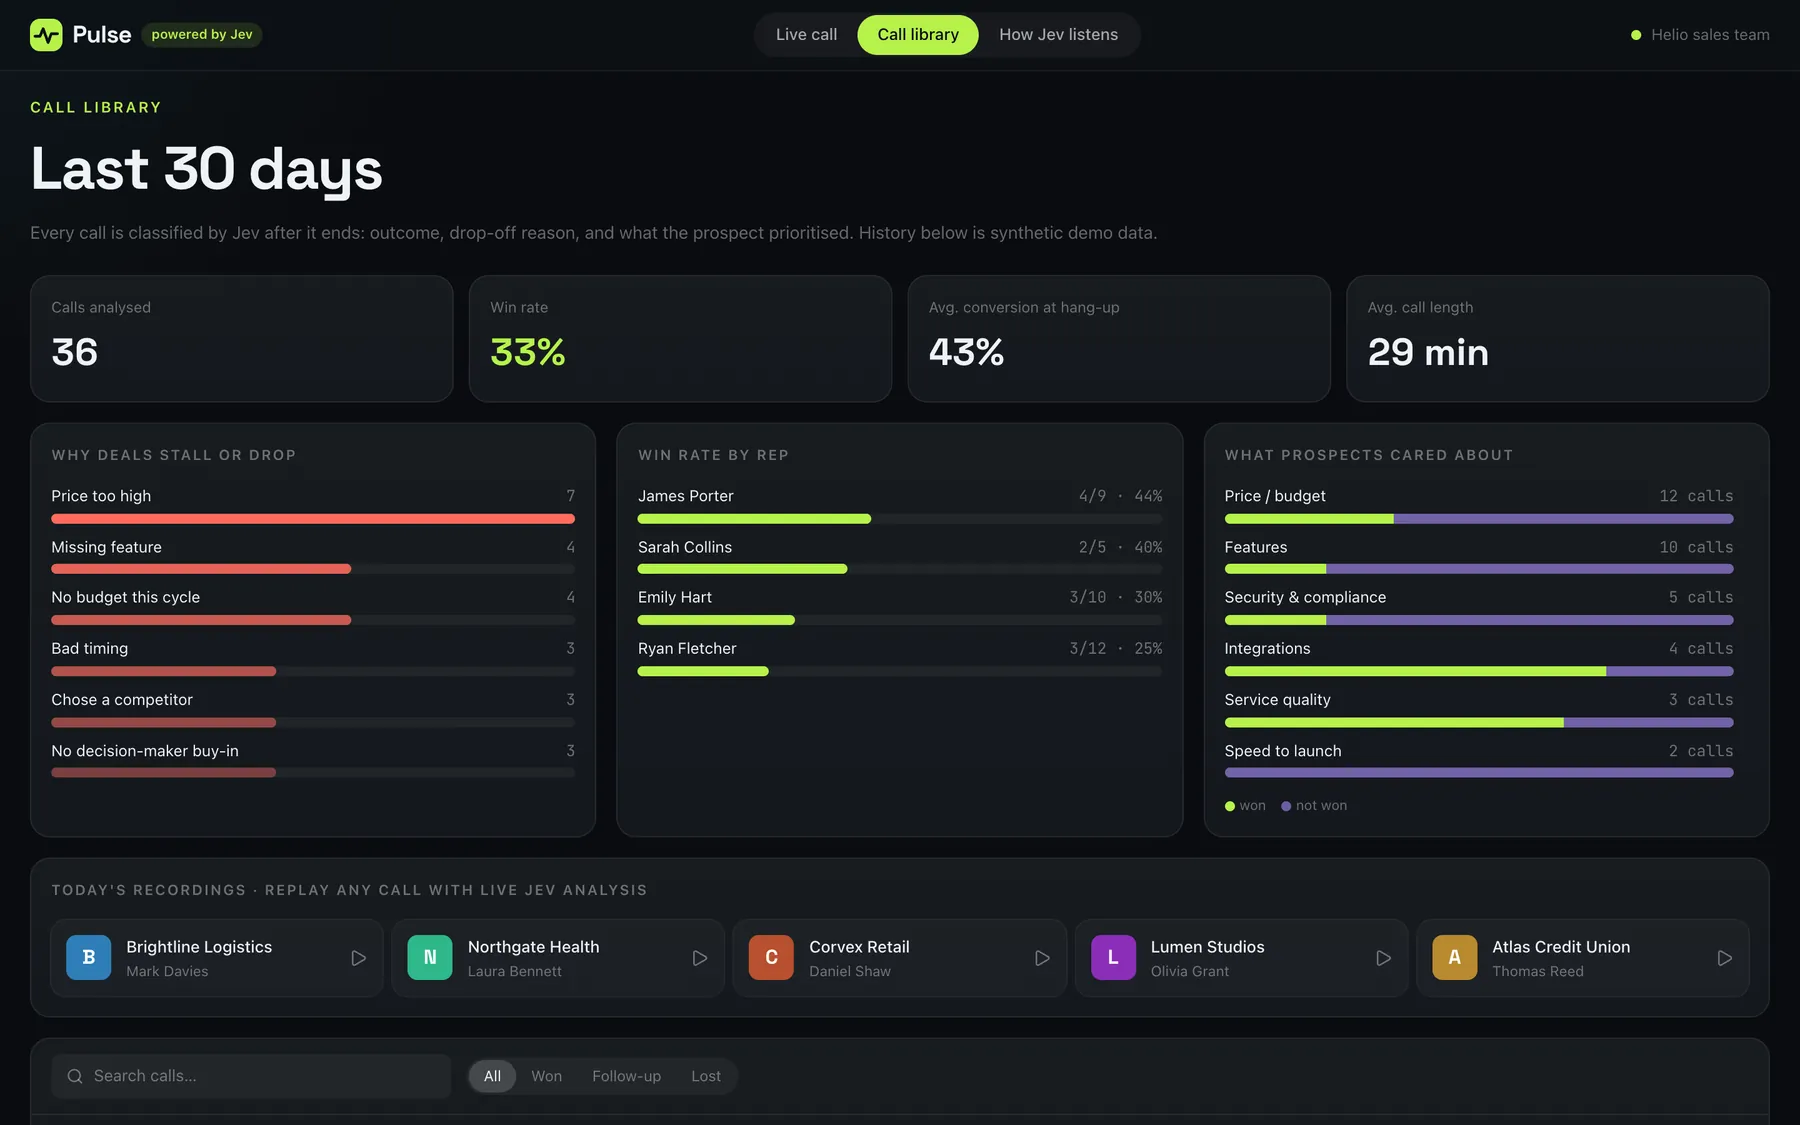
Task: Play the Northgate Health recording
Action: point(700,958)
